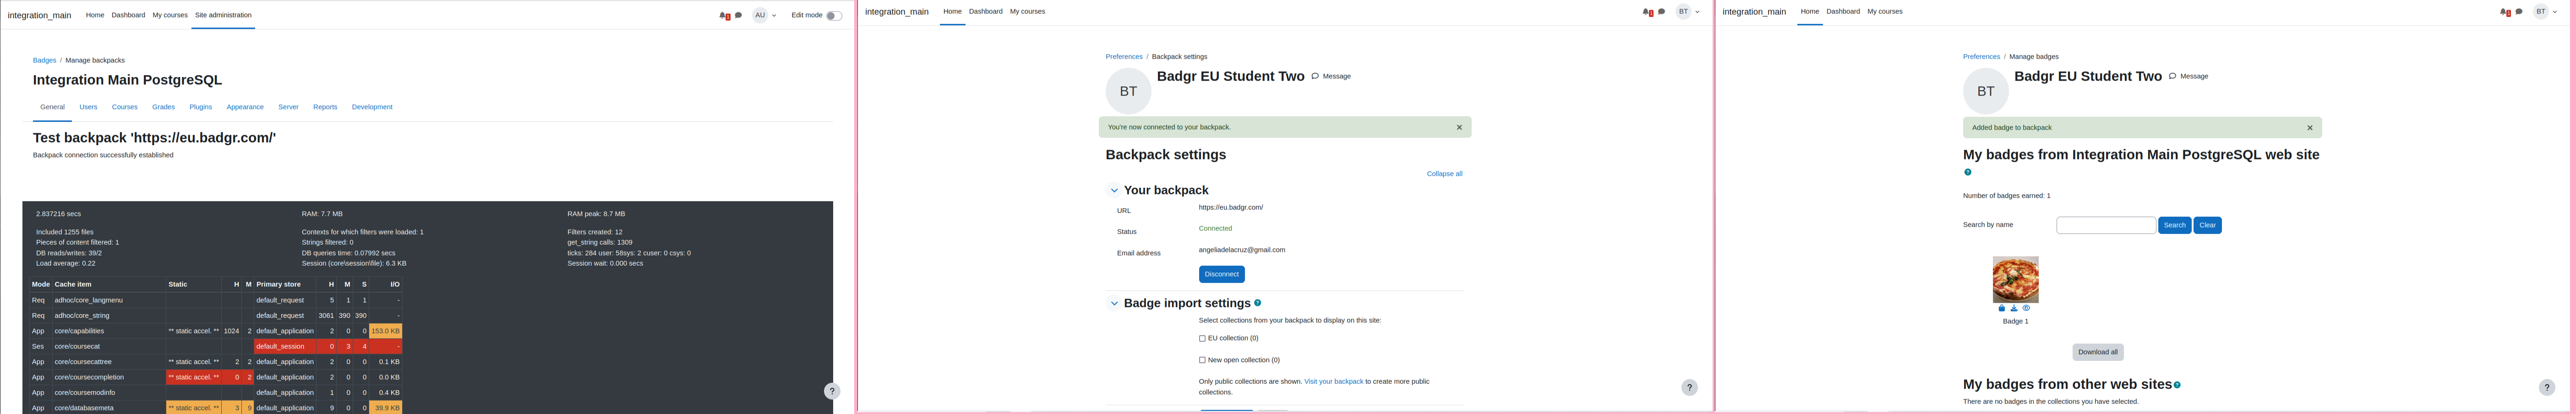Open My courses in Backpack settings window
The height and width of the screenshot is (414, 2576).
click(1027, 12)
